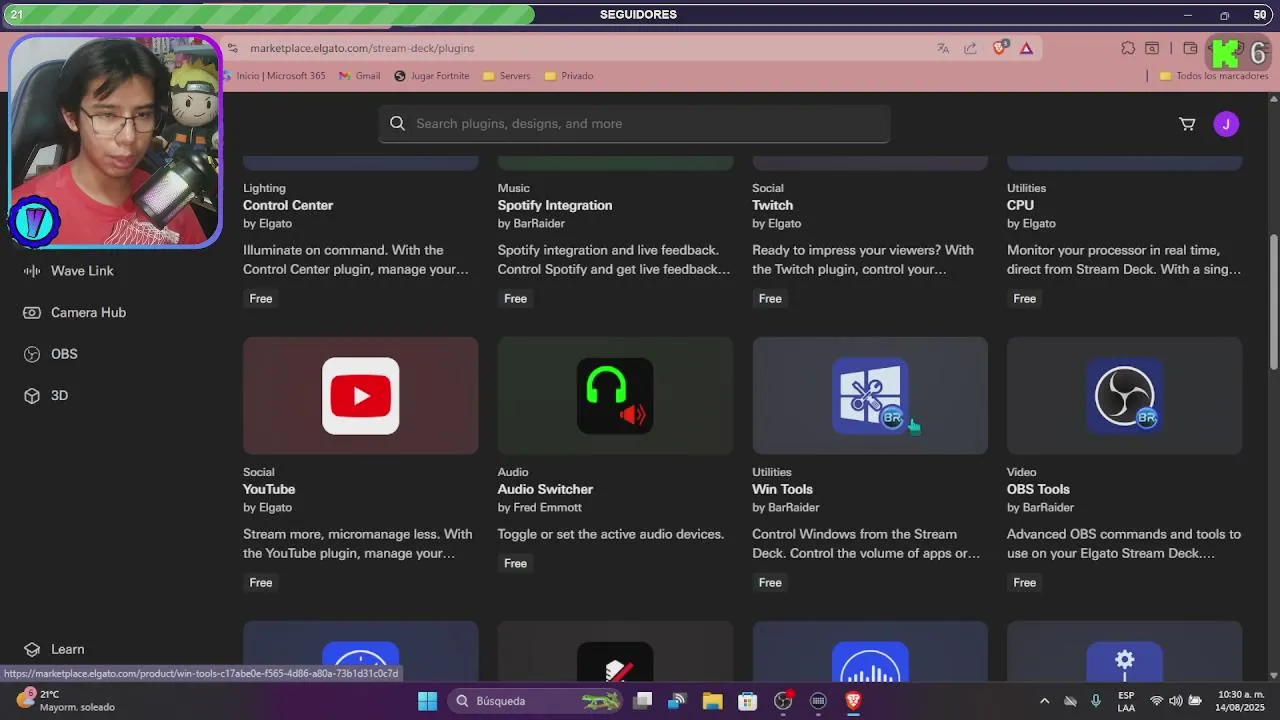Open the YouTube plugin title
This screenshot has height=720, width=1280.
pos(269,489)
